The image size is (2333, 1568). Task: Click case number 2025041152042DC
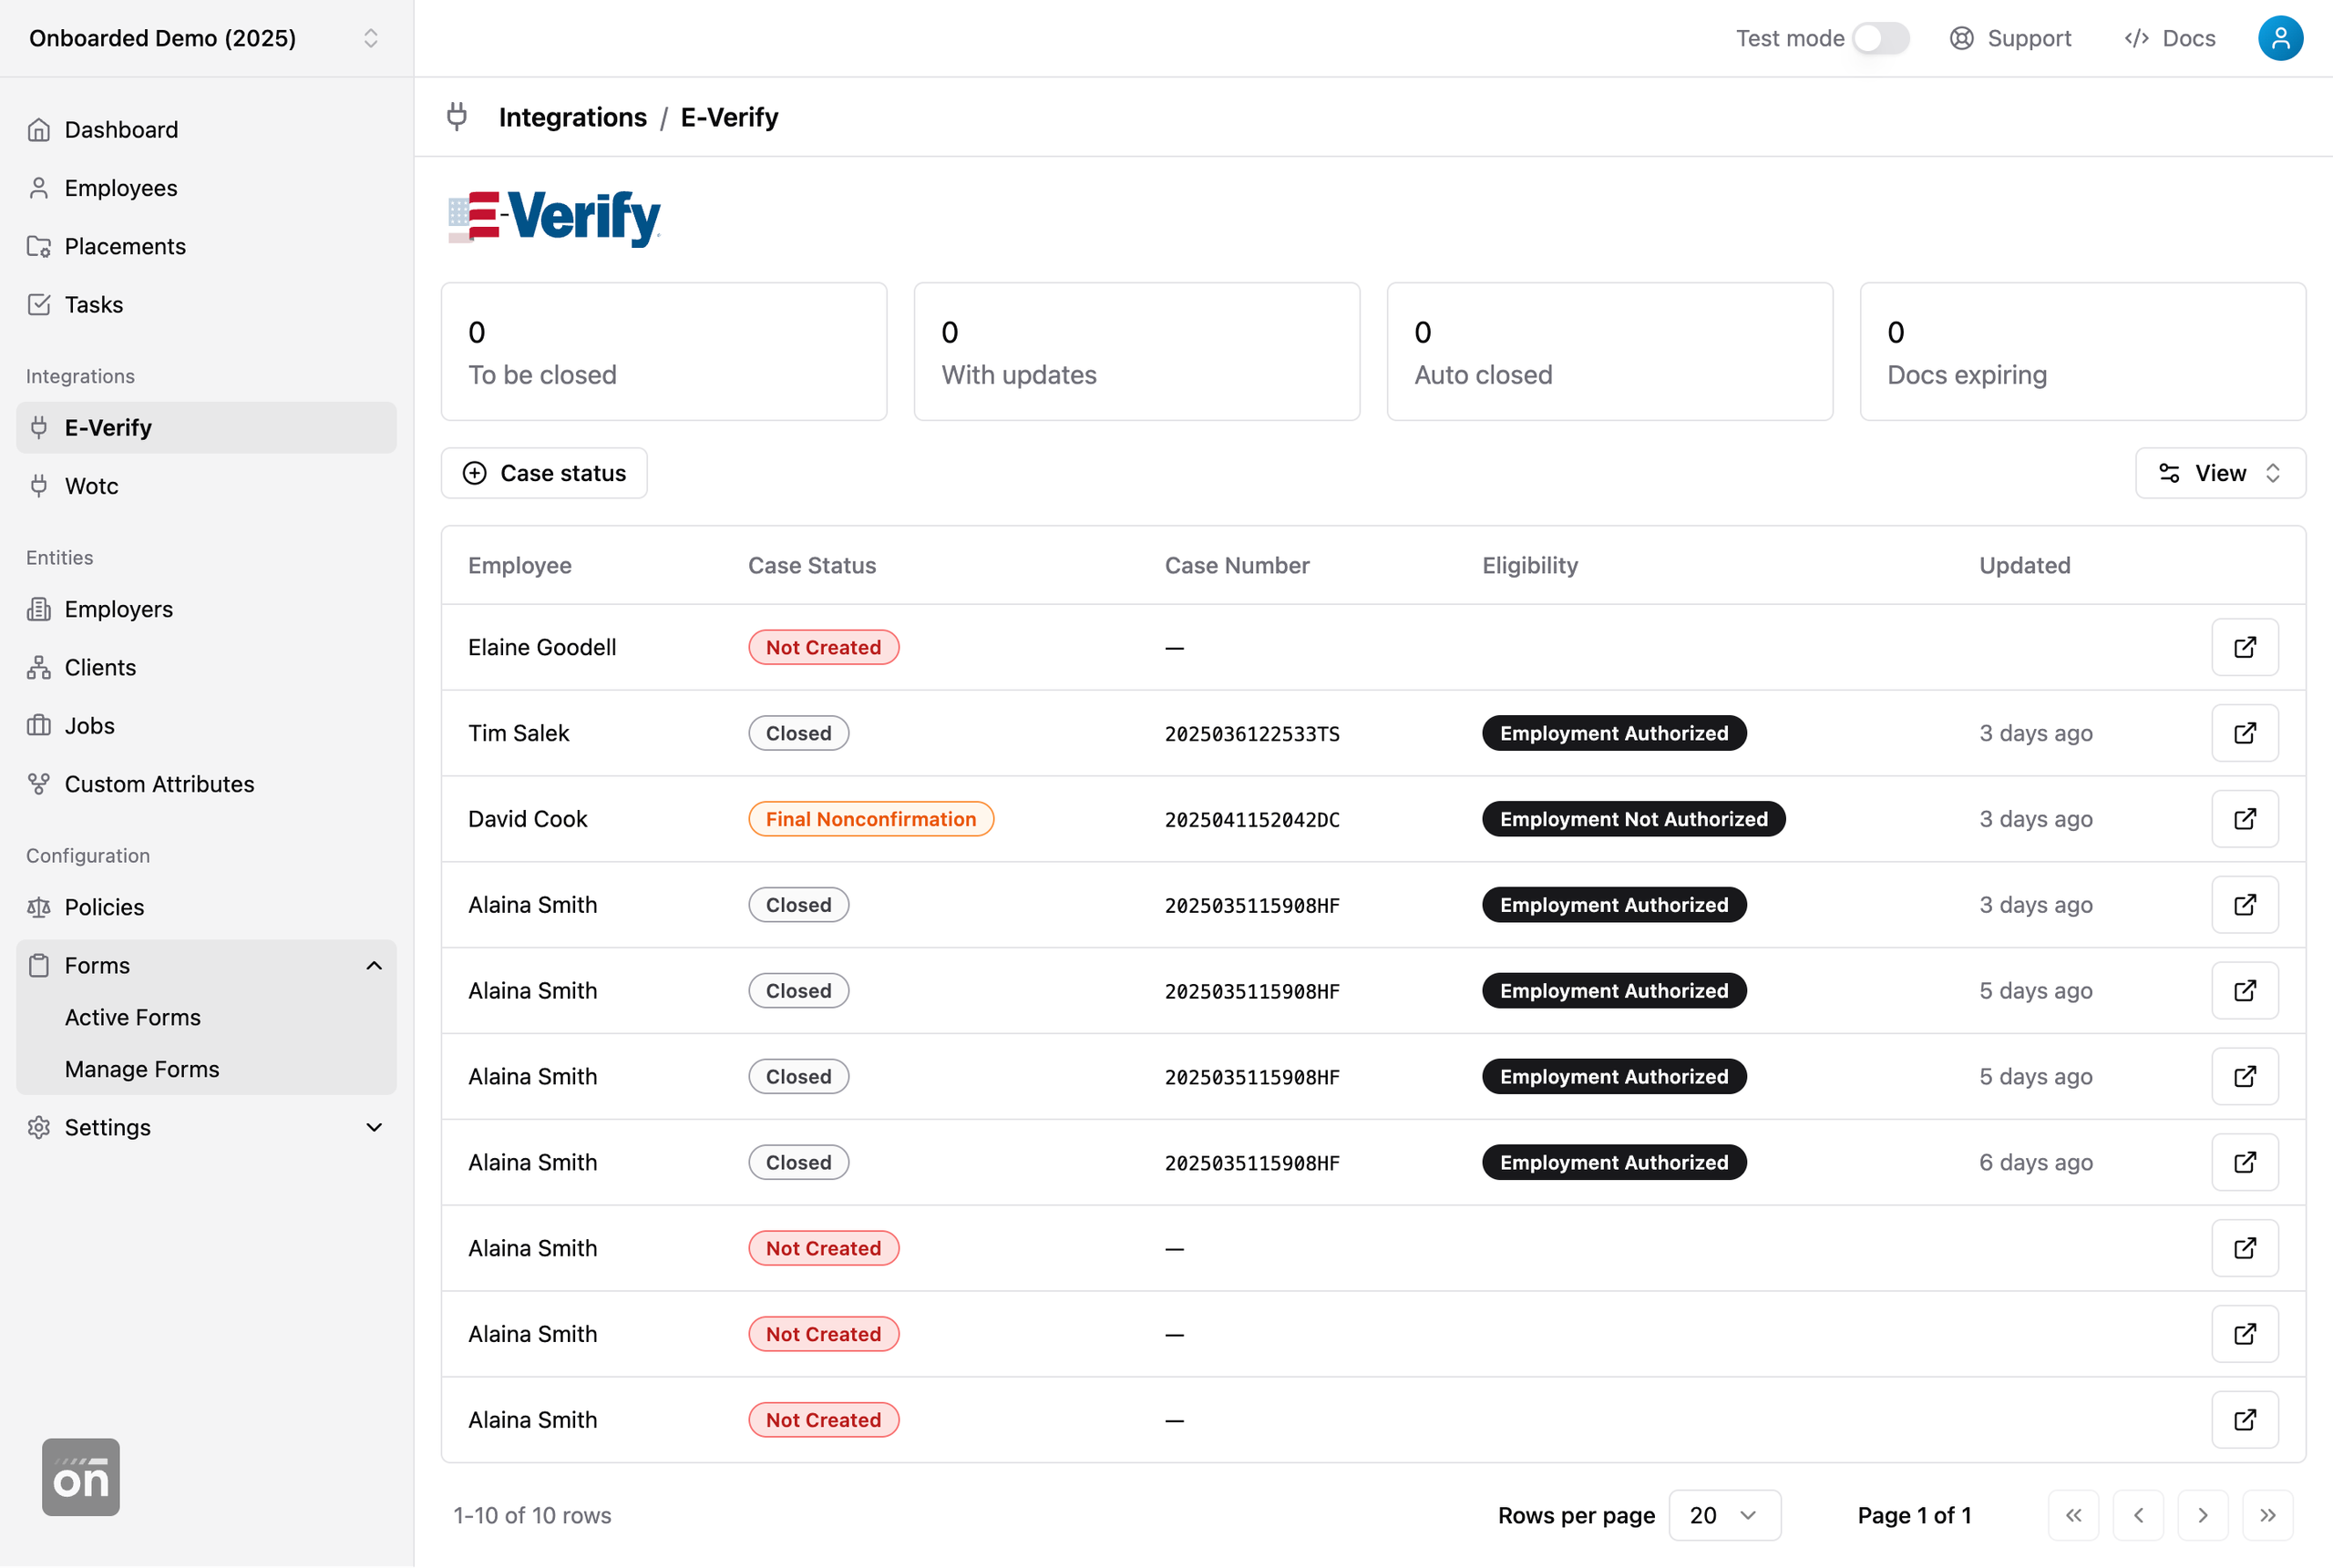coord(1252,820)
